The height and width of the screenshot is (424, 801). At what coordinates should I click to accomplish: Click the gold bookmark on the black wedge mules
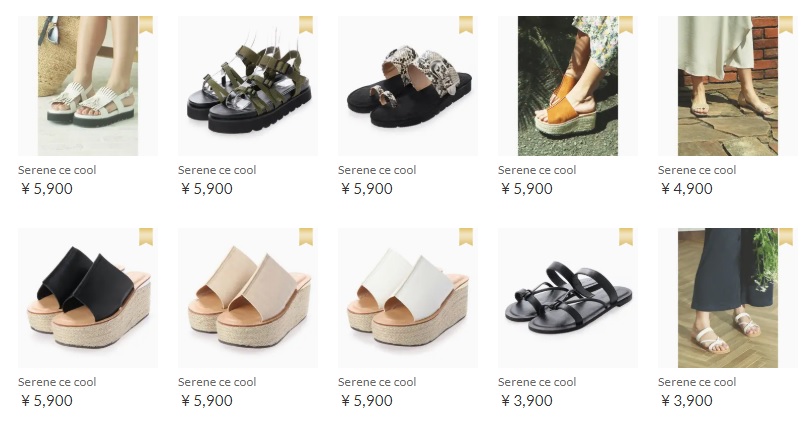146,237
